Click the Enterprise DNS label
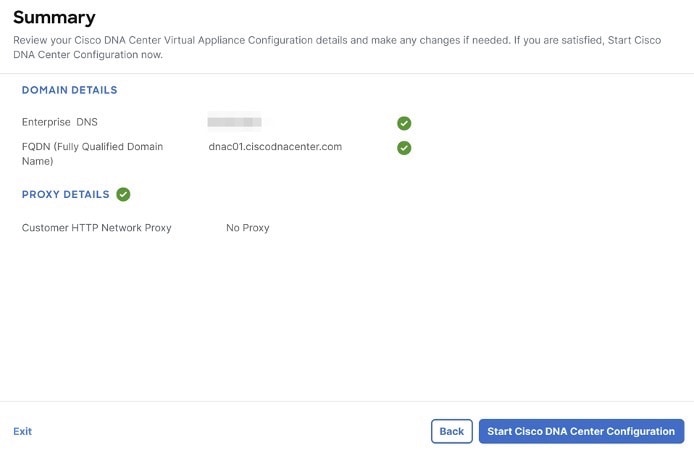This screenshot has width=694, height=460. pyautogui.click(x=60, y=122)
